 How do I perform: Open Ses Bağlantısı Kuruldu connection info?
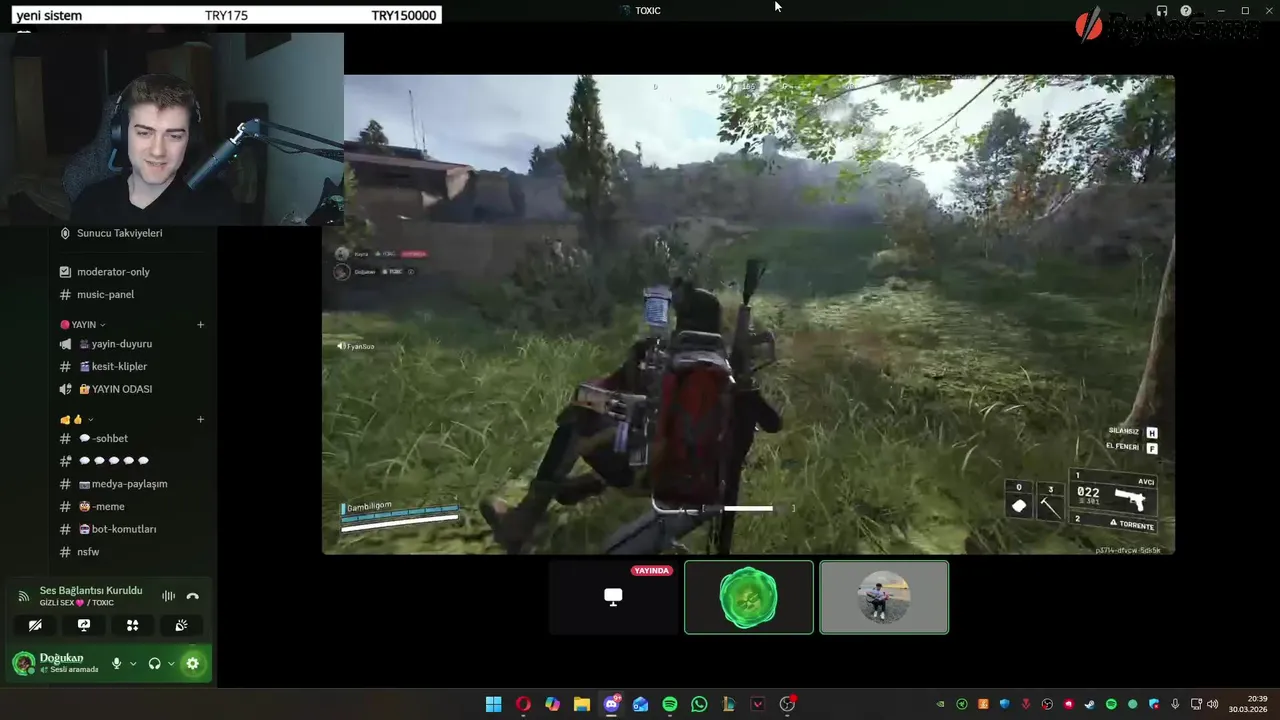click(91, 591)
